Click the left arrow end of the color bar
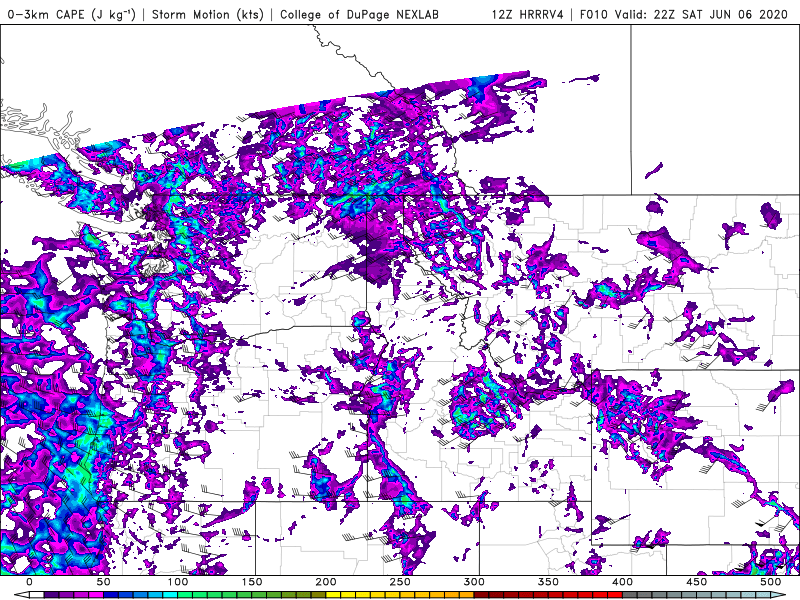Image resolution: width=800 pixels, height=600 pixels. point(22,594)
